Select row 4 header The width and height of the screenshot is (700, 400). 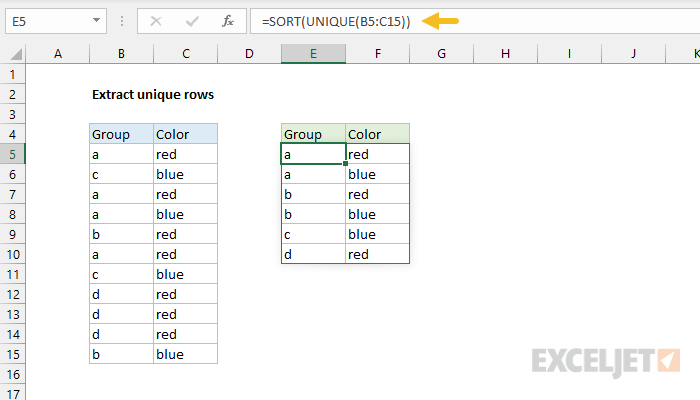(x=12, y=134)
